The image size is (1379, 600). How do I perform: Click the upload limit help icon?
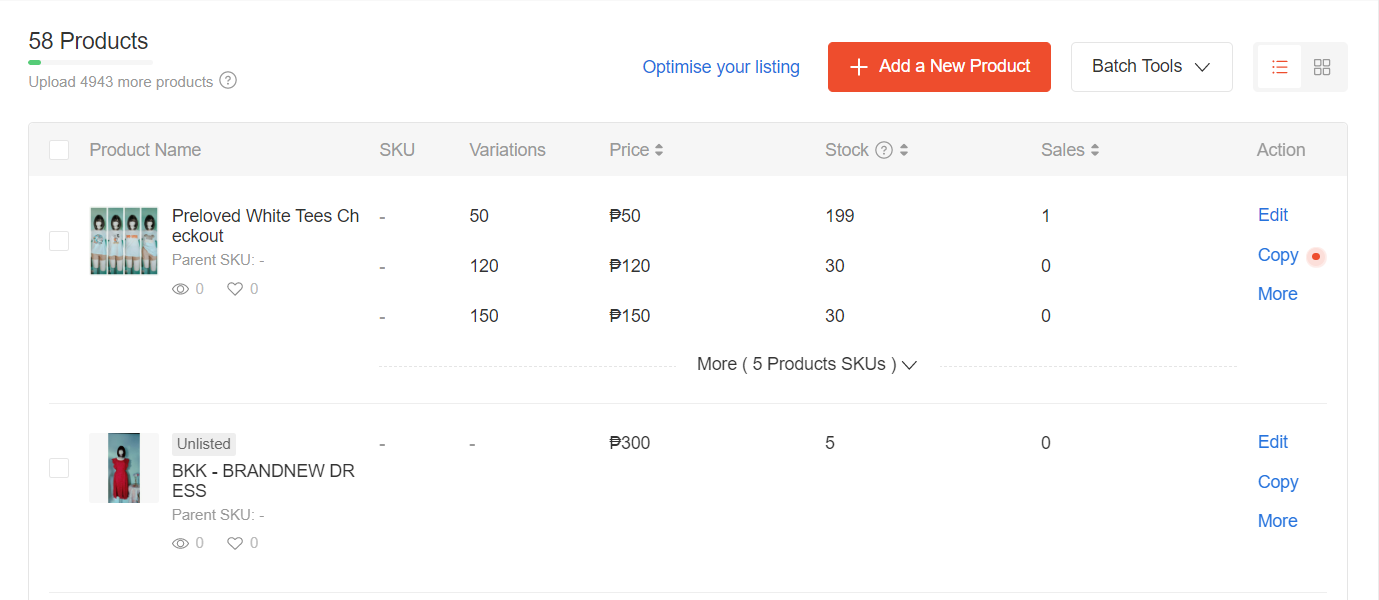click(228, 81)
